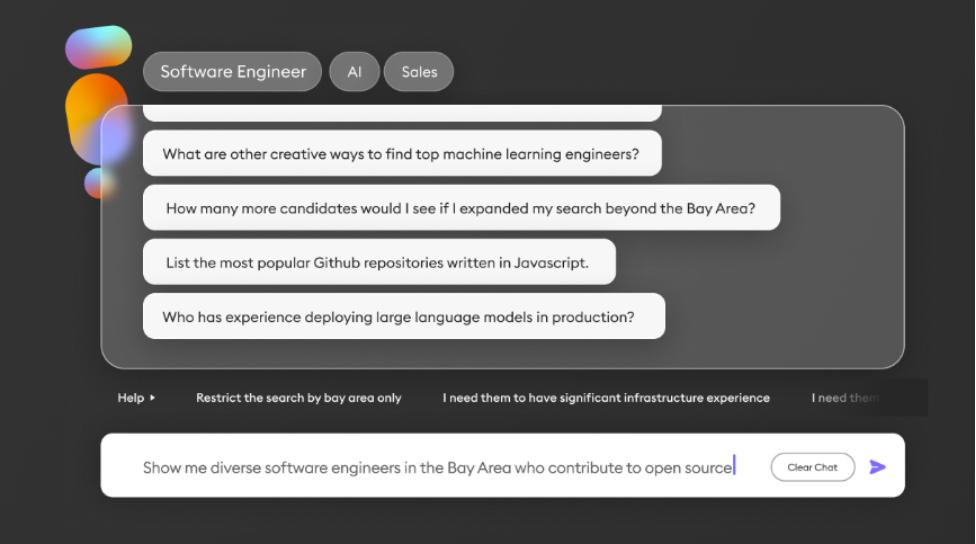Choose the large language models question

[x=404, y=316]
